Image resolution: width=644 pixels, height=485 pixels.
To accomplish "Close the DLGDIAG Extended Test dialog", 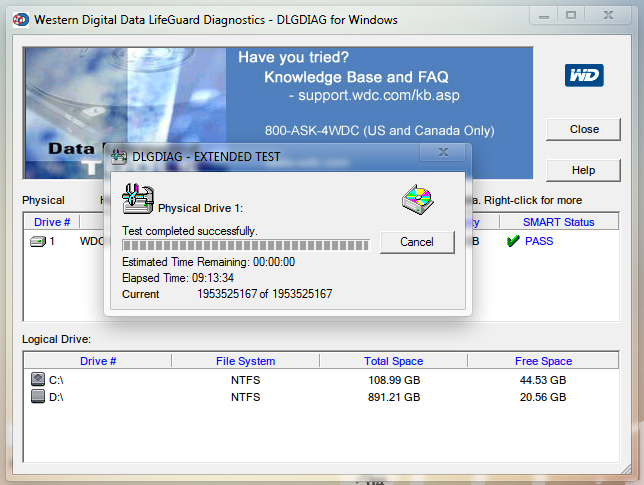I will [x=443, y=152].
